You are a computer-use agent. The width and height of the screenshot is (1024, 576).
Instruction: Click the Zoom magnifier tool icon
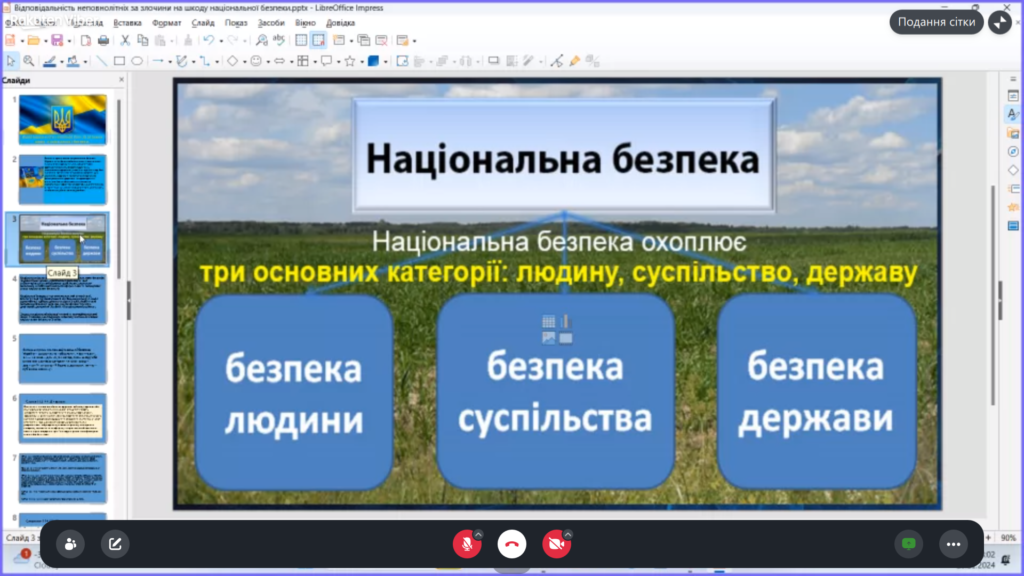(x=29, y=61)
